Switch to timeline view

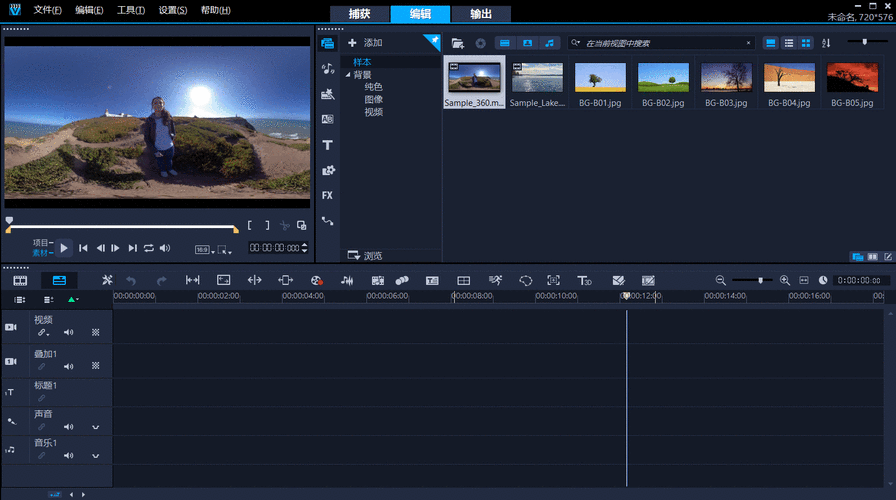pyautogui.click(x=59, y=281)
